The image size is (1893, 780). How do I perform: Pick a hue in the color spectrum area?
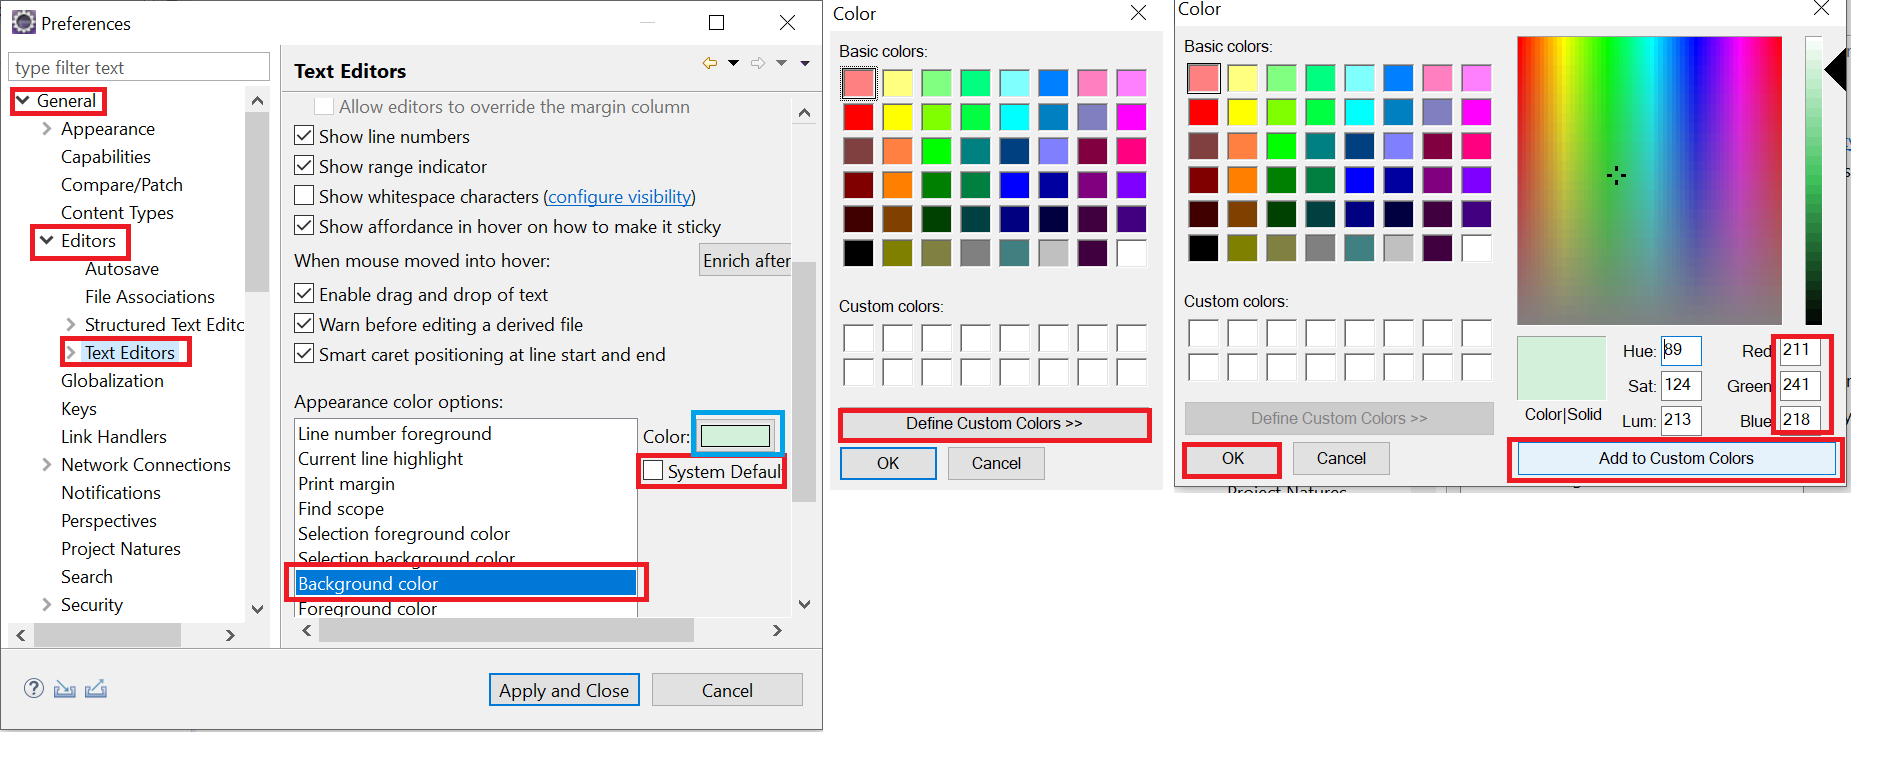[1649, 180]
